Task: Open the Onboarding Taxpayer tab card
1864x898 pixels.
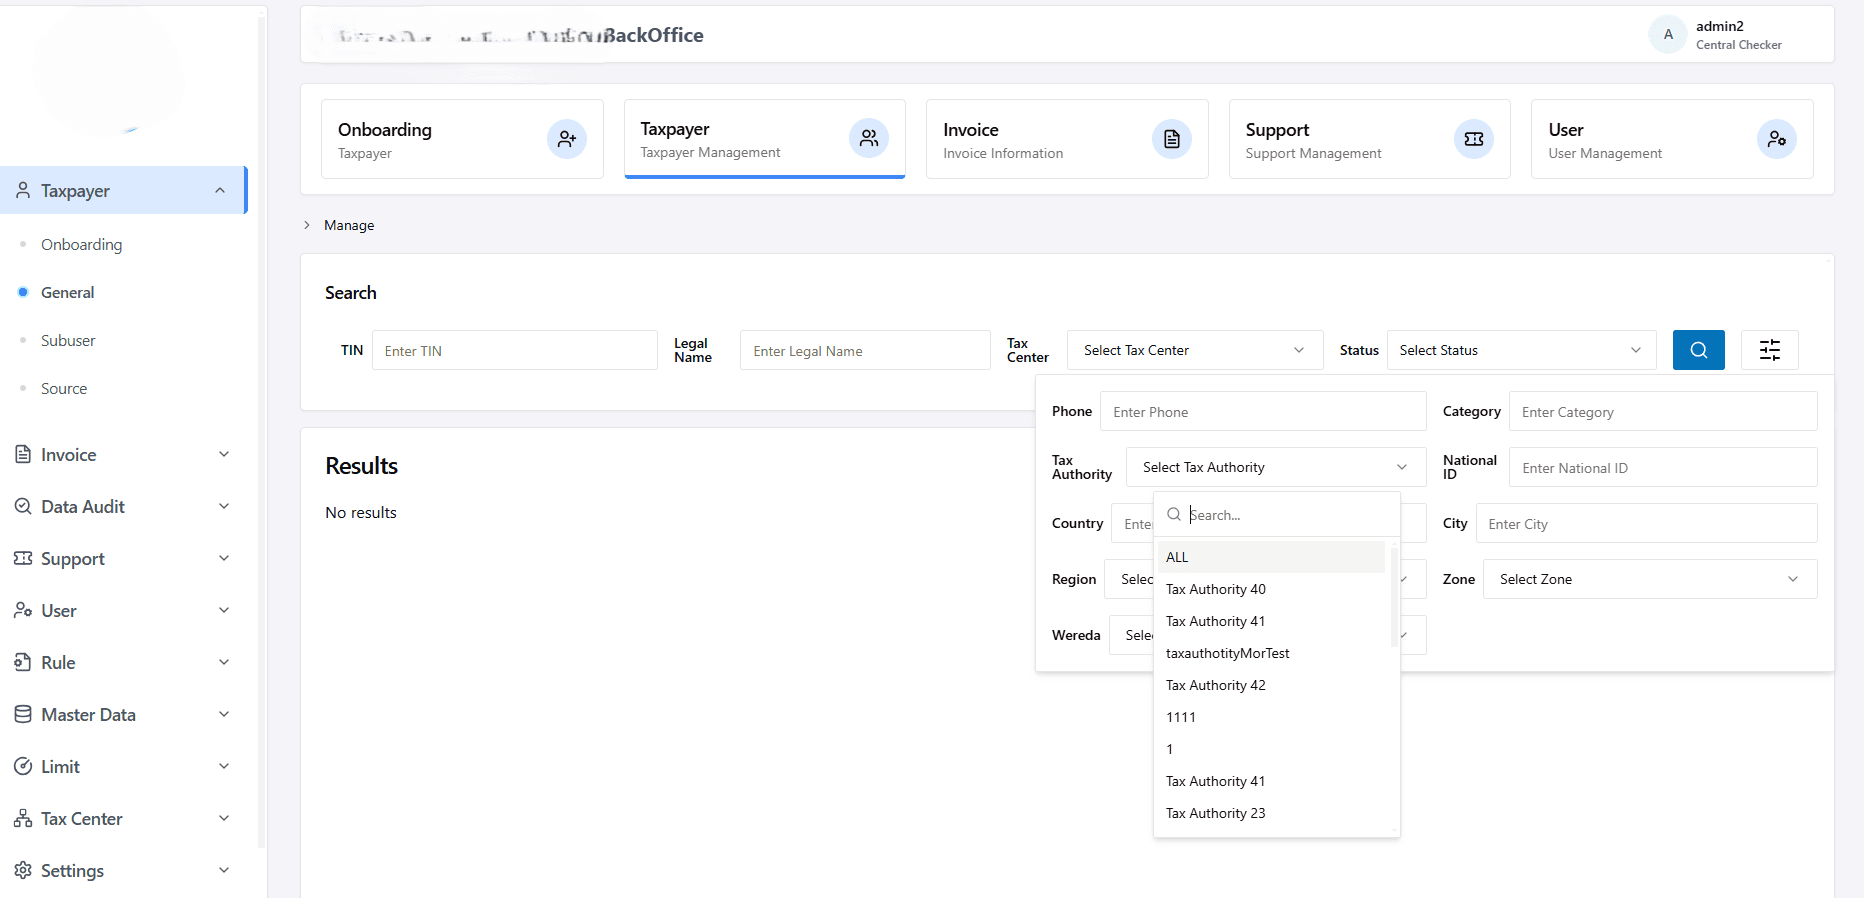Action: click(462, 139)
